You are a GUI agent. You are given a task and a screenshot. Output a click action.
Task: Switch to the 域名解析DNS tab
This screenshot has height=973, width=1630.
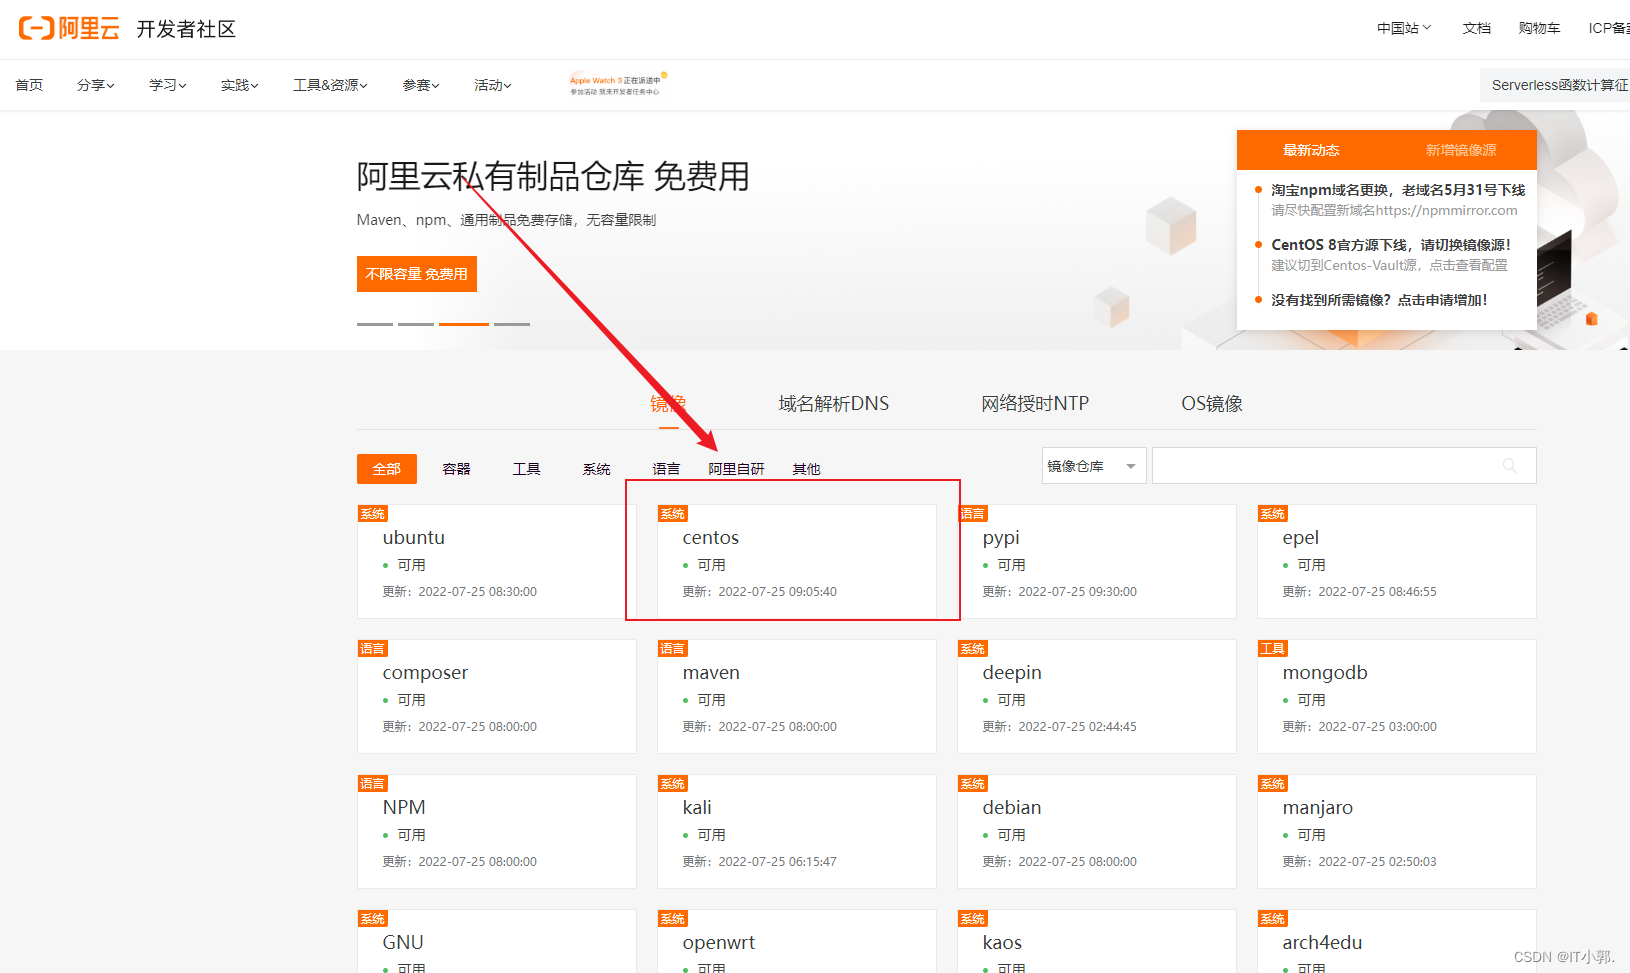pos(834,404)
